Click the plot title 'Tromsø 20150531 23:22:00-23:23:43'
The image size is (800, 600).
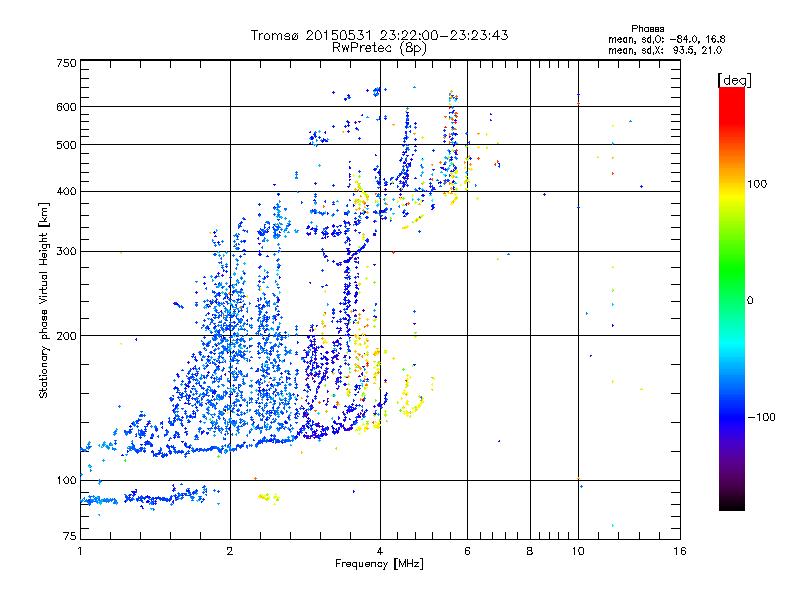click(379, 35)
